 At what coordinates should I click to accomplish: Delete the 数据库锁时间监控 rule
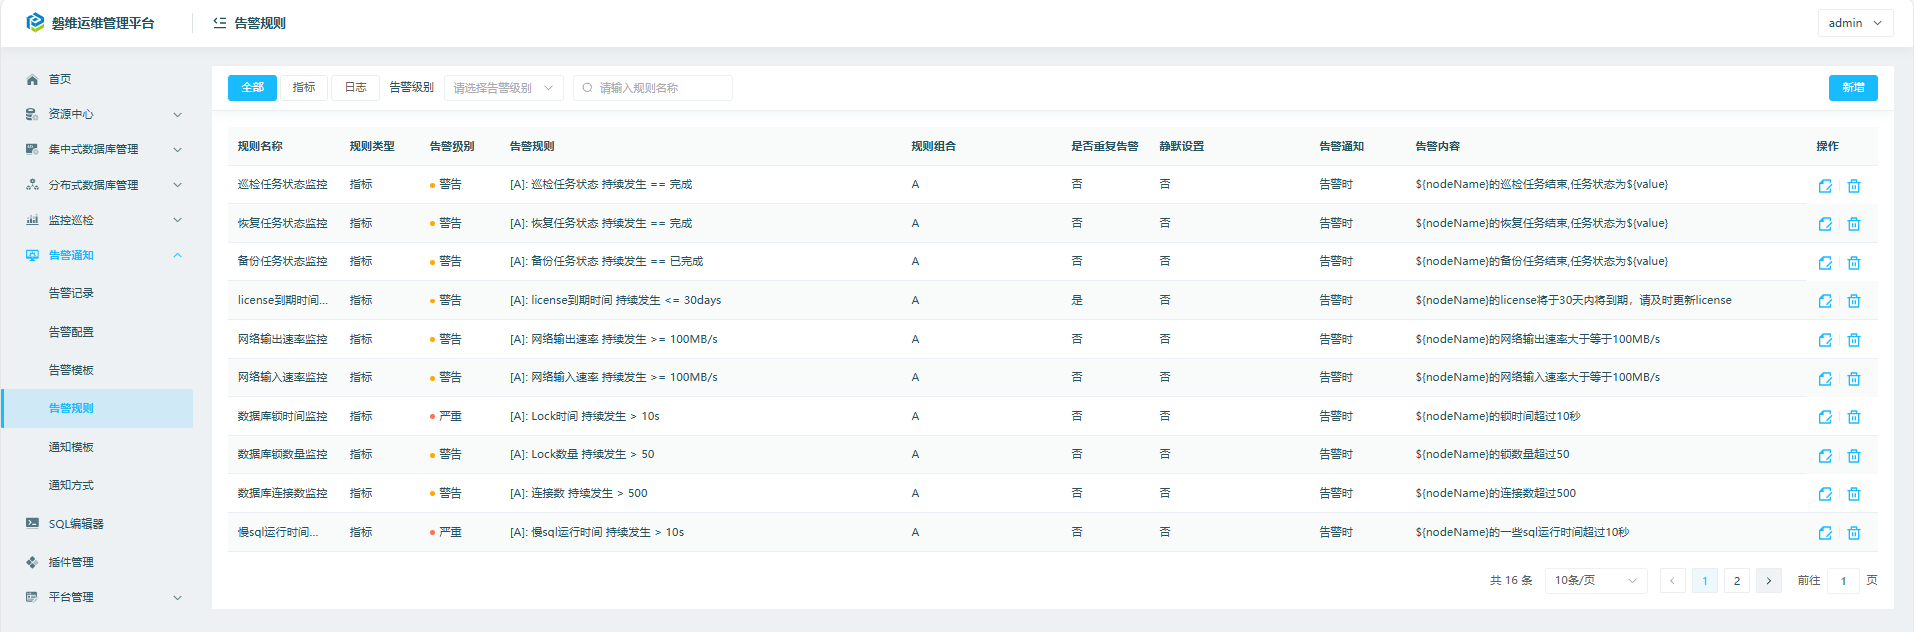click(1854, 417)
